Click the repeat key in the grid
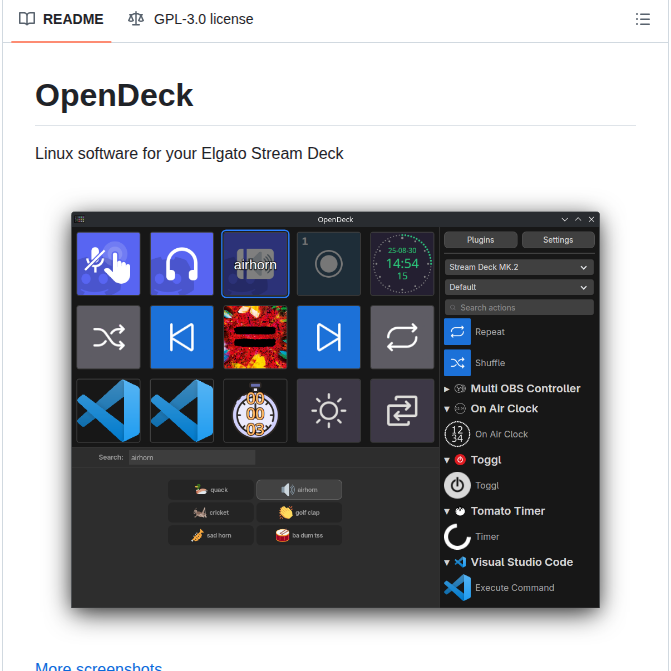The width and height of the screenshot is (671, 671). pyautogui.click(x=402, y=337)
